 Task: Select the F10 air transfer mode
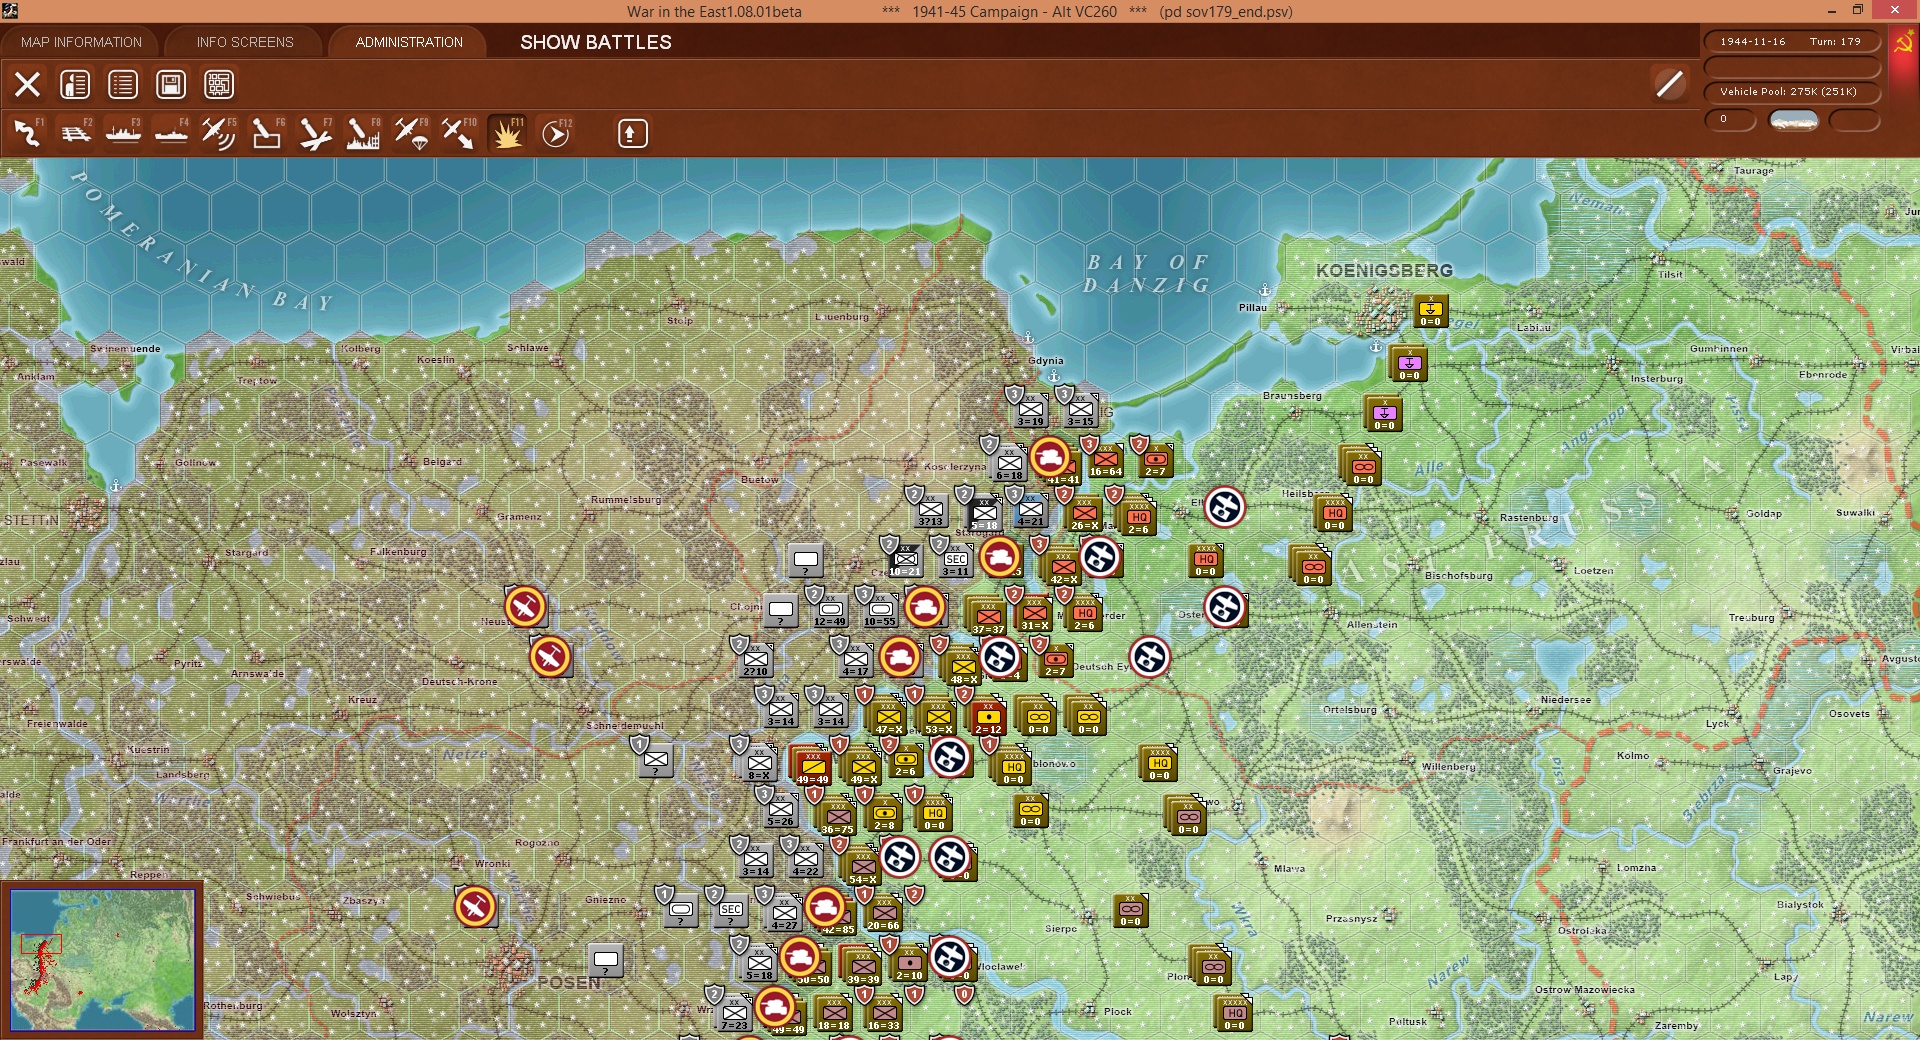click(x=459, y=133)
